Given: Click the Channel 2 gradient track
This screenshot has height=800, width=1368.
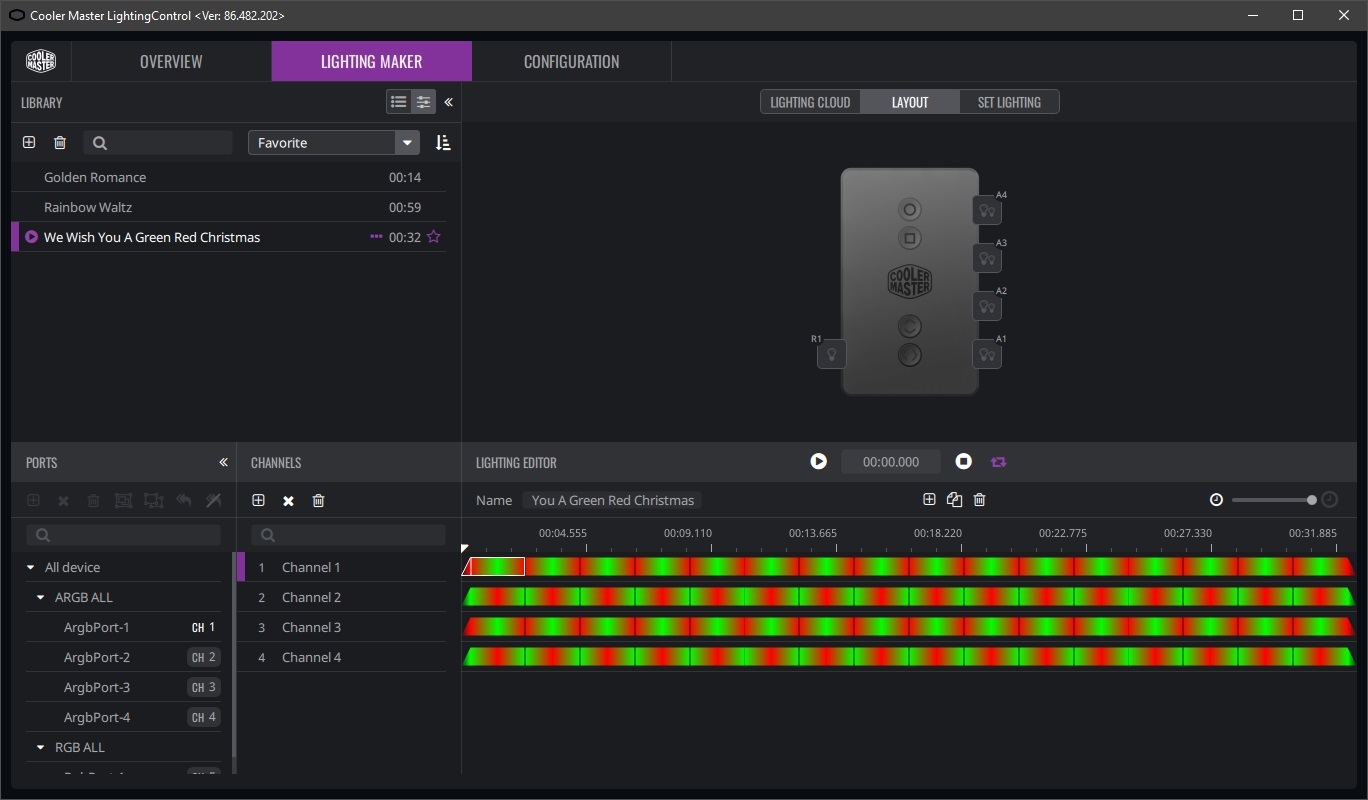Looking at the screenshot, I should point(909,597).
